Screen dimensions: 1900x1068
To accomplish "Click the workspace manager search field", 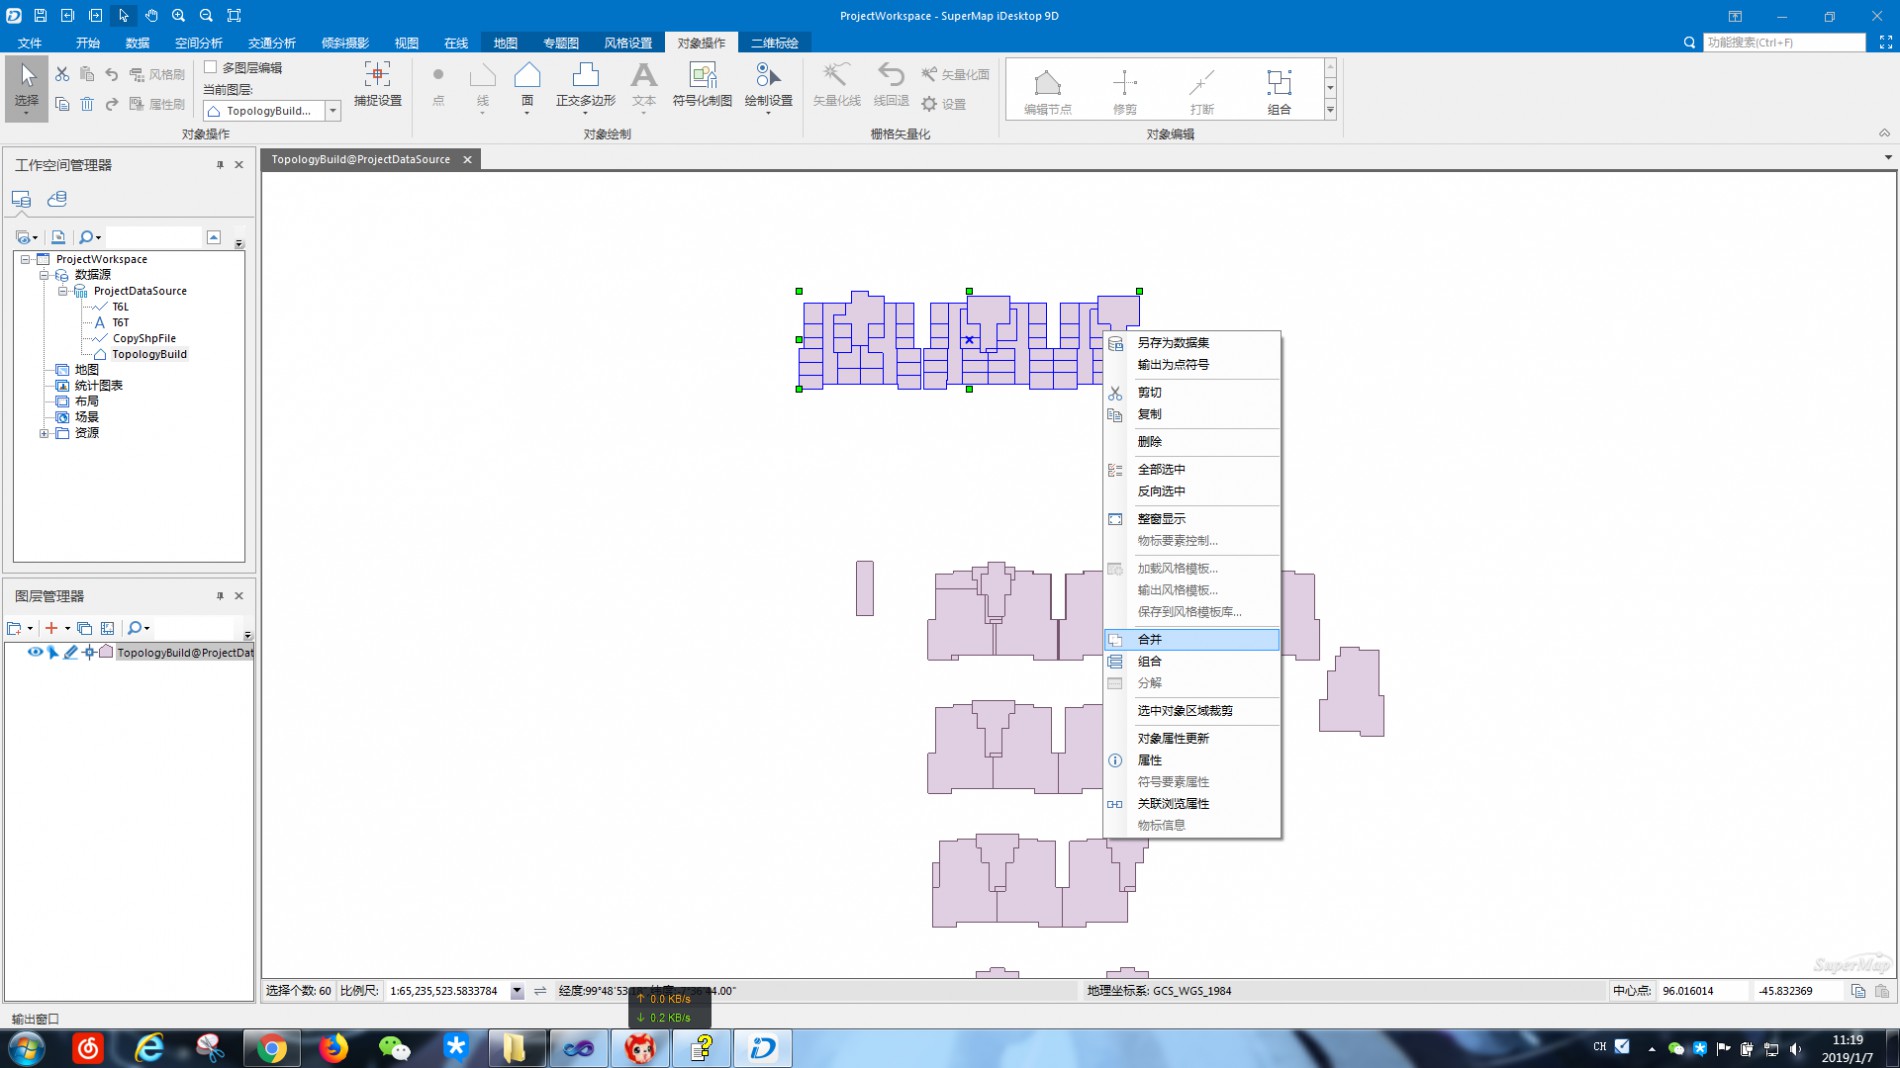I will tap(154, 237).
